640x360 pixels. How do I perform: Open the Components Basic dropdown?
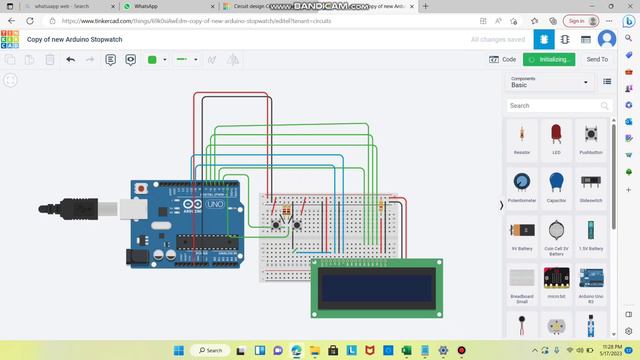(x=549, y=82)
